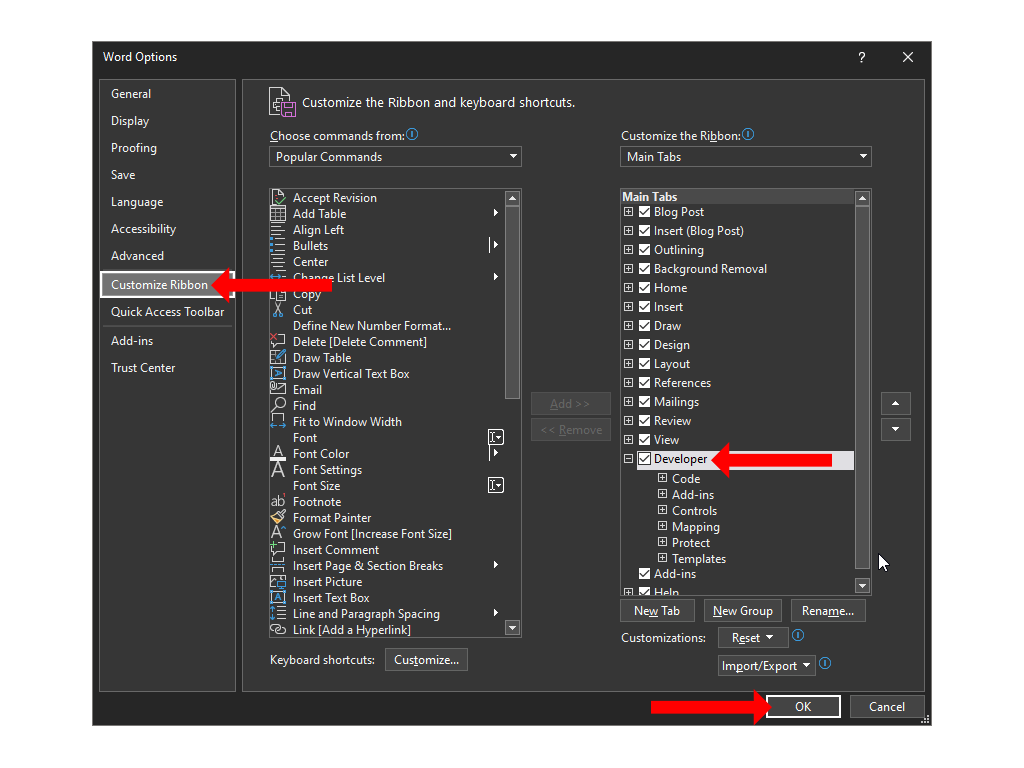The height and width of the screenshot is (768, 1024).
Task: Select the Fit to Window Width icon
Action: 278,421
